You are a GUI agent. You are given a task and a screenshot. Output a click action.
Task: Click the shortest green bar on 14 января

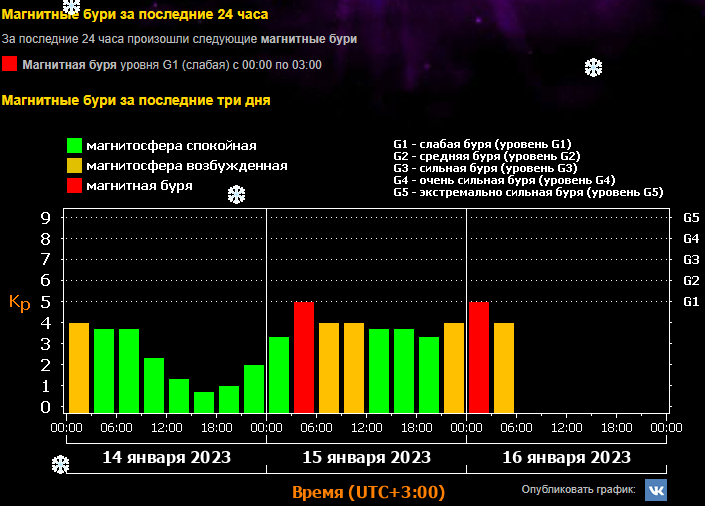(204, 403)
